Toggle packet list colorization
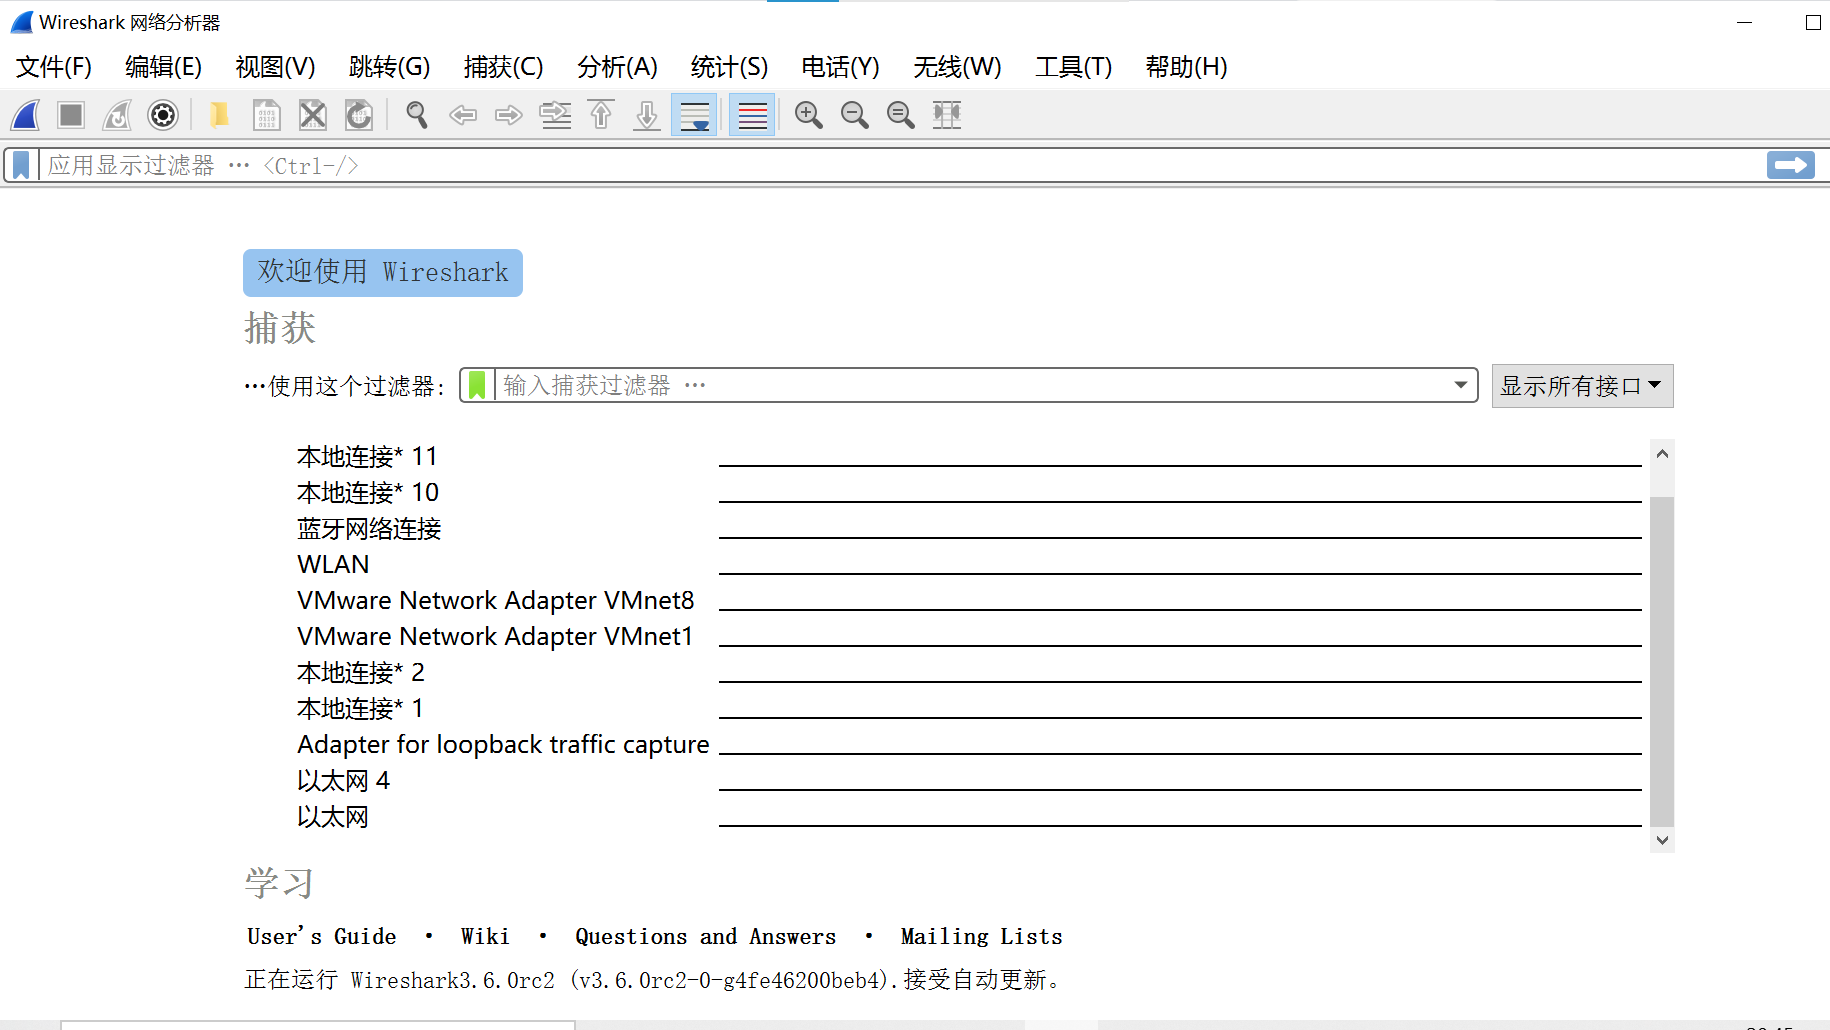The width and height of the screenshot is (1830, 1030). (x=752, y=115)
